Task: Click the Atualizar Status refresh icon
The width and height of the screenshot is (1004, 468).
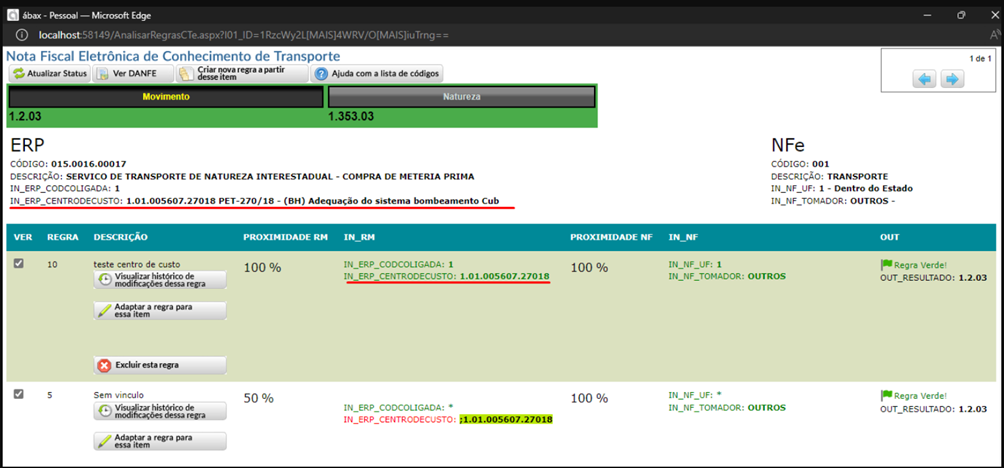Action: pyautogui.click(x=19, y=74)
